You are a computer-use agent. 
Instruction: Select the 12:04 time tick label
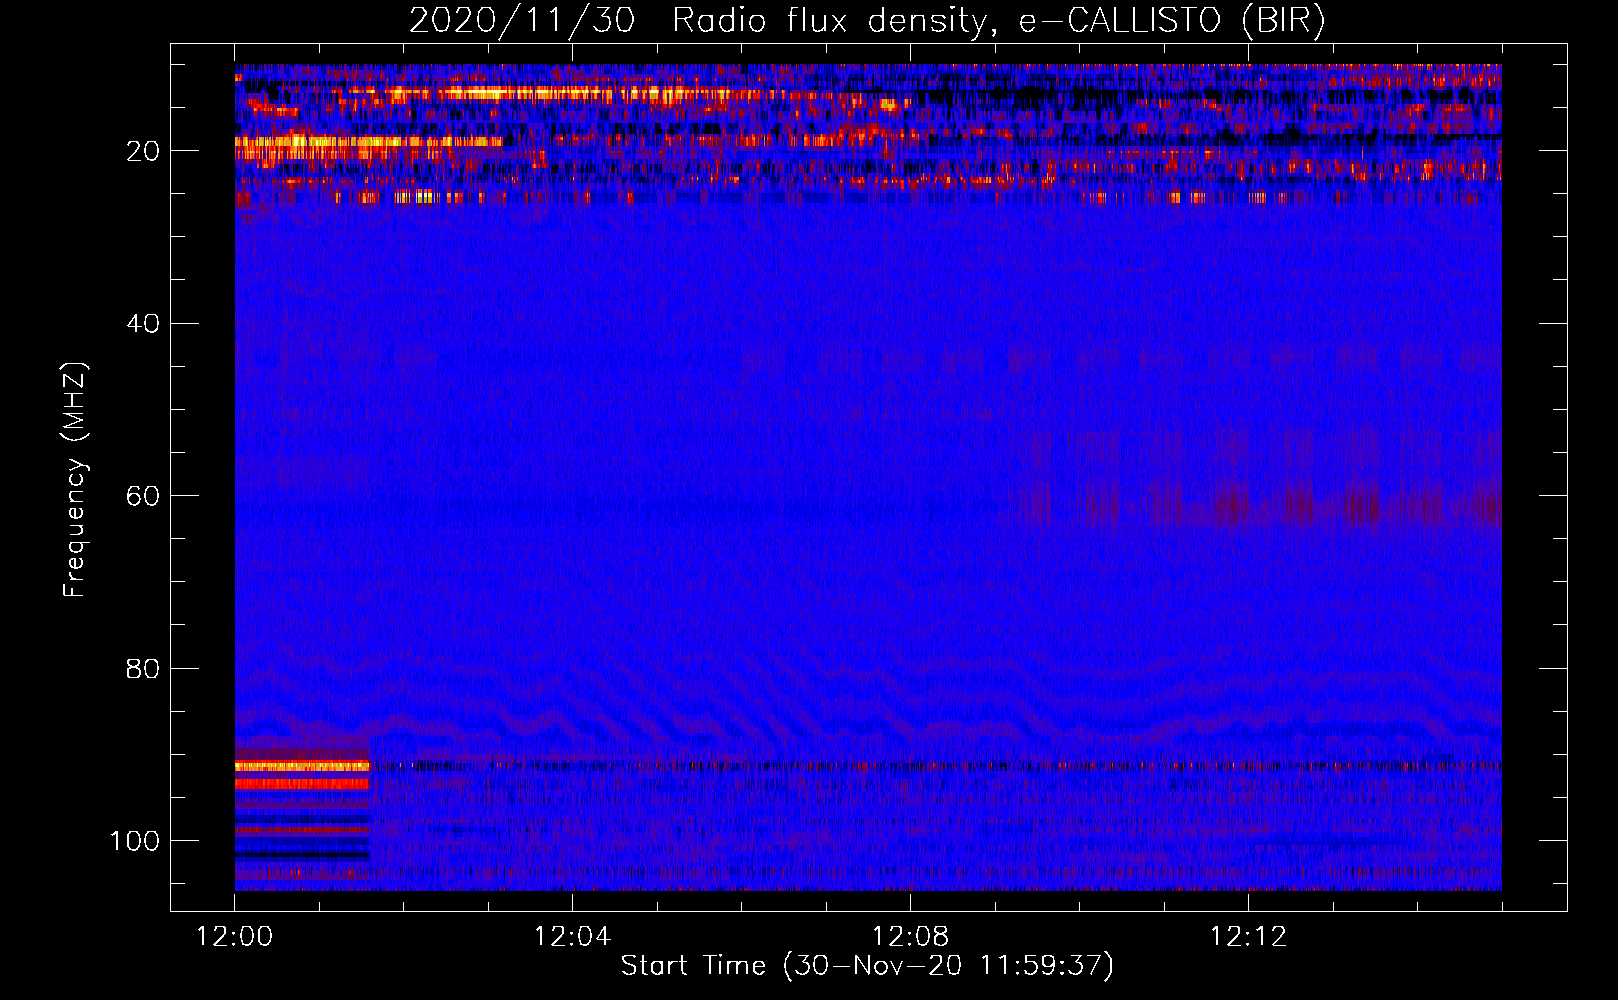click(x=572, y=937)
